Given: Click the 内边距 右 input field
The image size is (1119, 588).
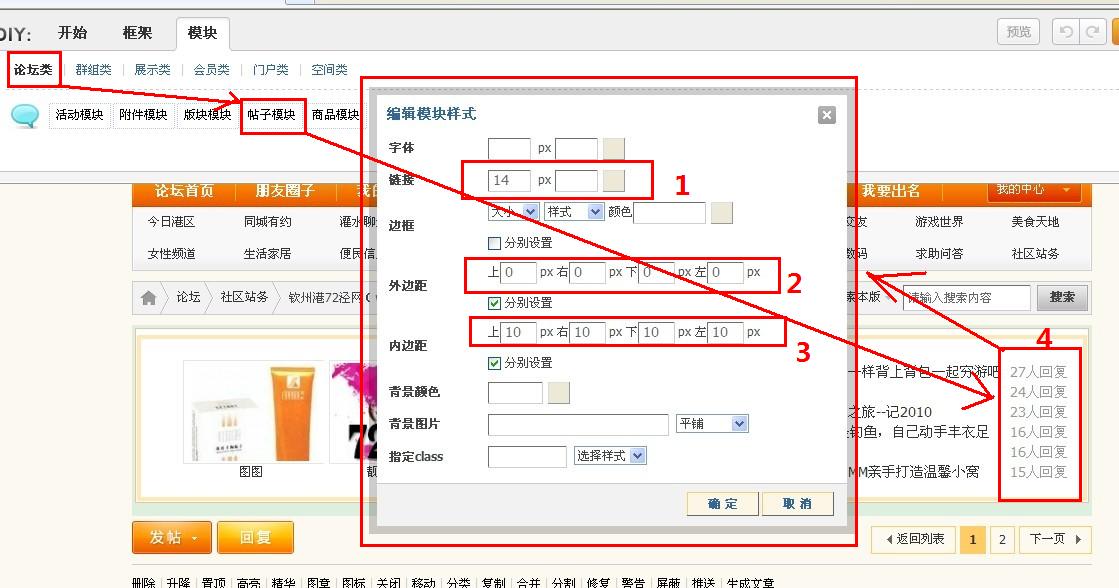Looking at the screenshot, I should coord(587,333).
